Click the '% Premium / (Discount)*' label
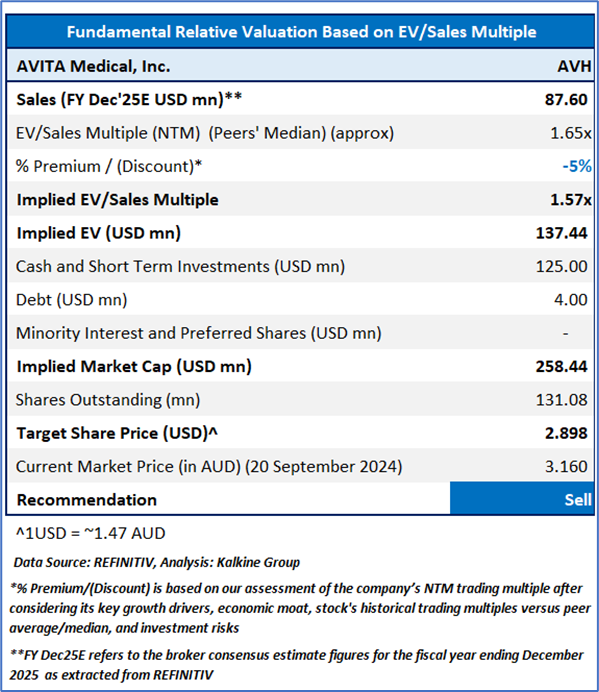Viewport: 599px width, 692px height. [x=109, y=166]
